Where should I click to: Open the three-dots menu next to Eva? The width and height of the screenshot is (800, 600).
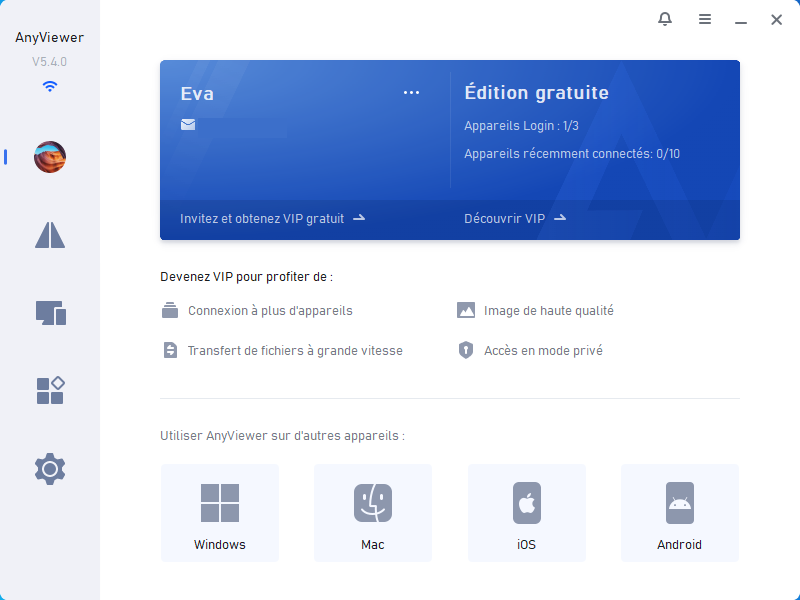coord(411,93)
